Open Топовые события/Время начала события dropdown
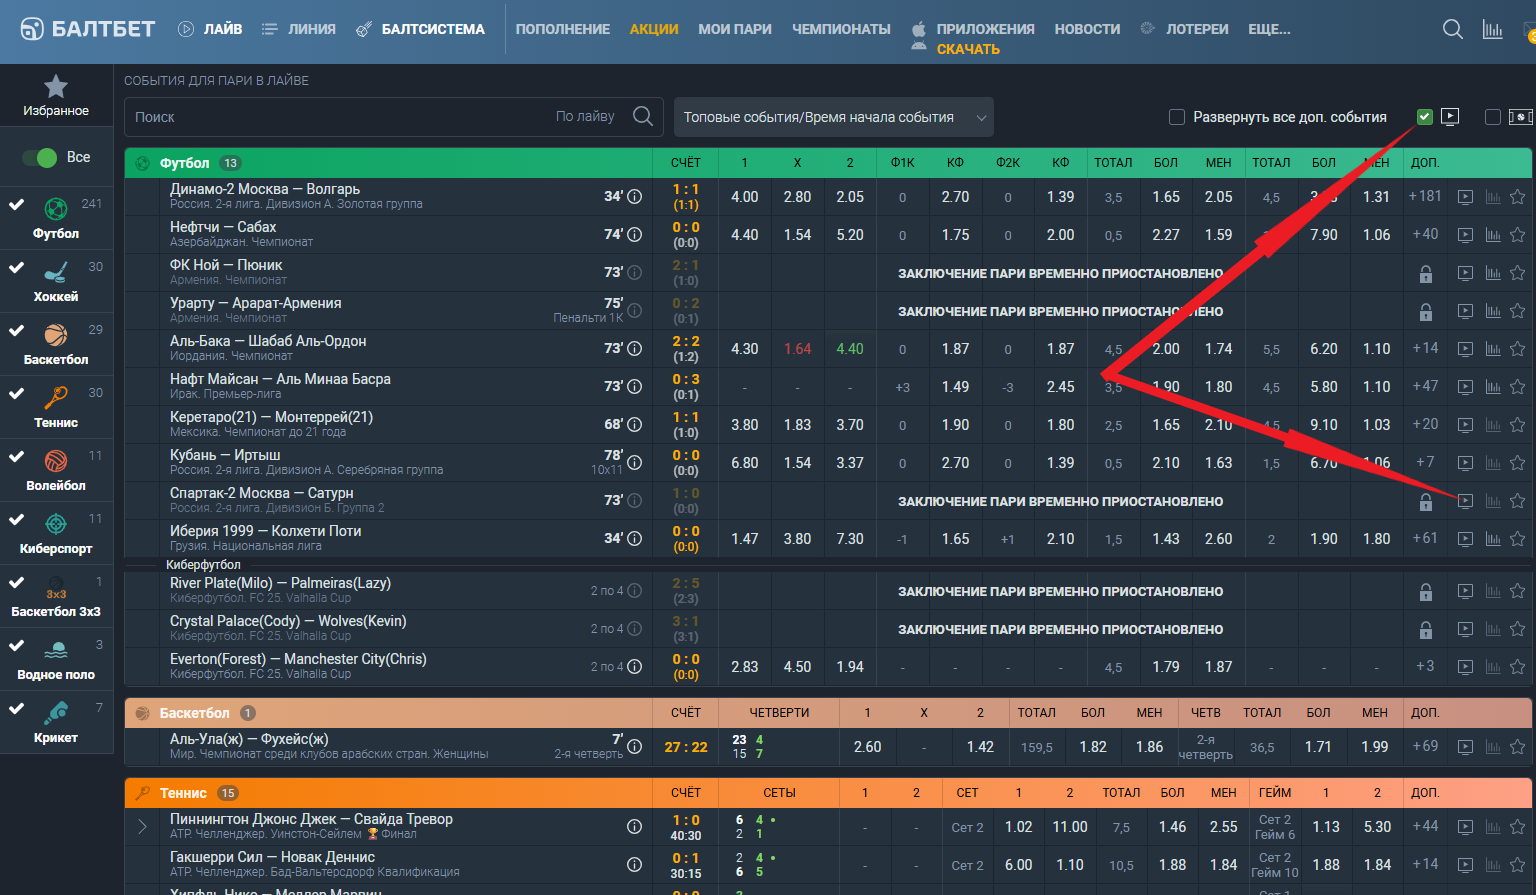Image resolution: width=1536 pixels, height=895 pixels. point(834,117)
